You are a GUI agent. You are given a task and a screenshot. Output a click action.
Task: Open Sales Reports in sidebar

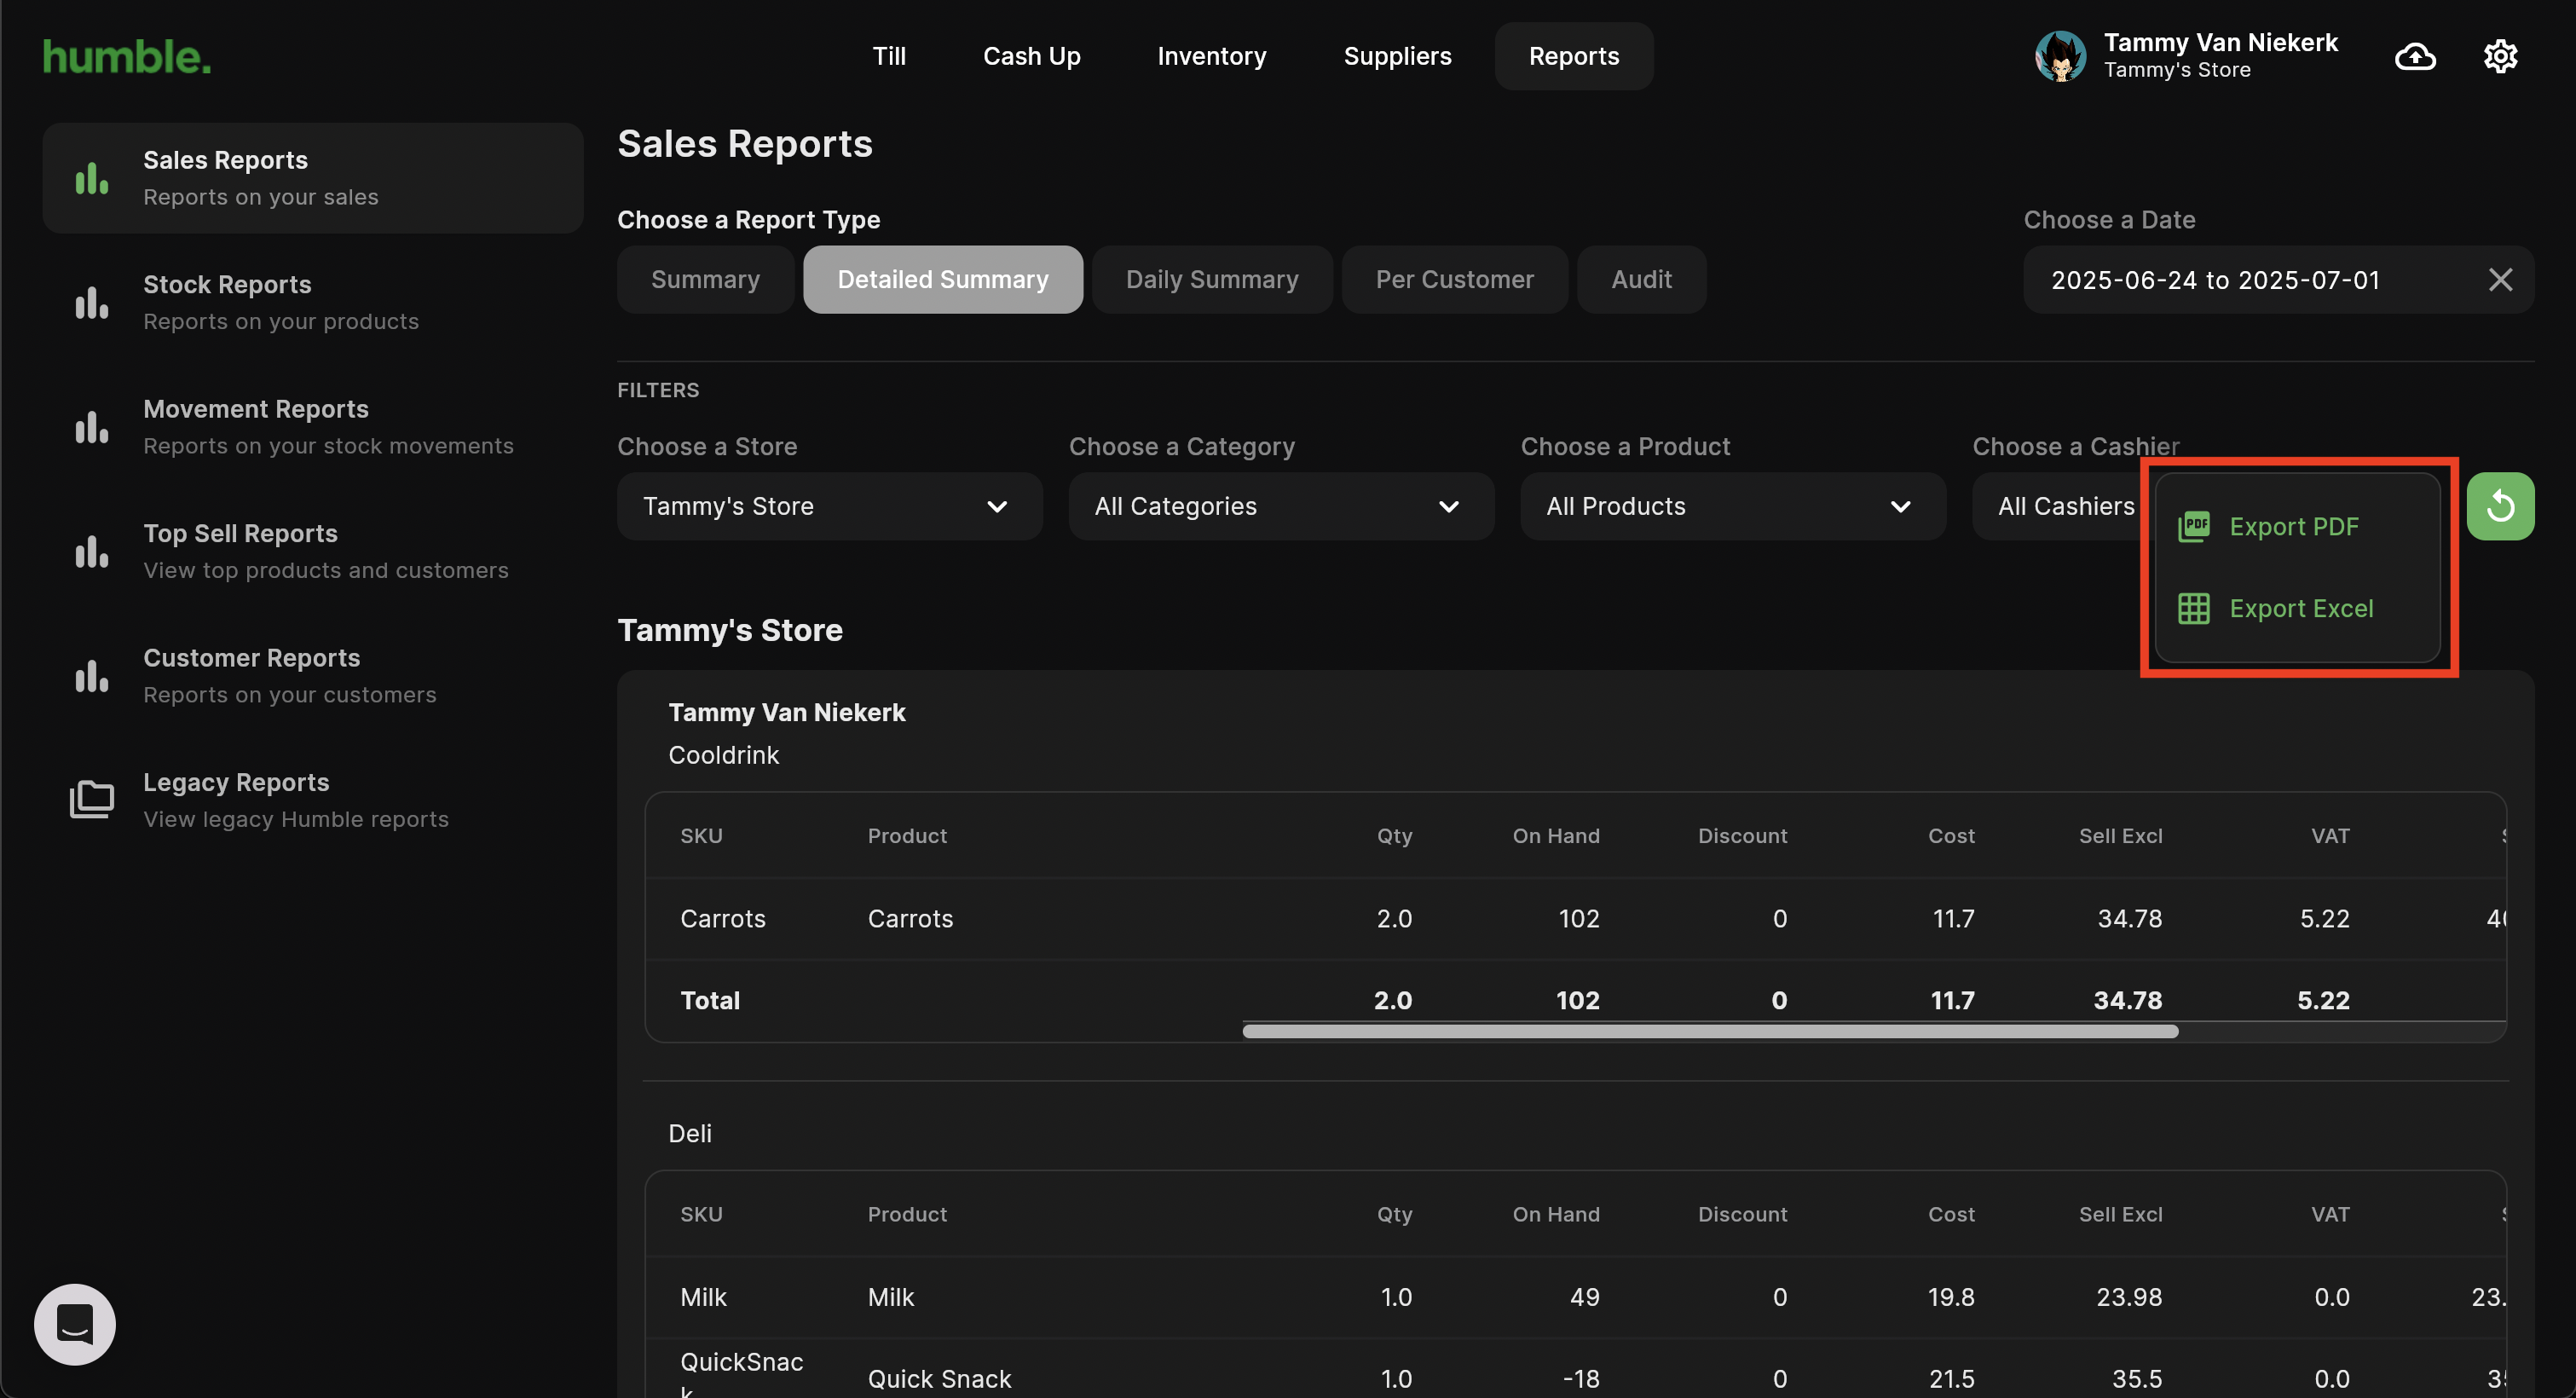point(313,178)
